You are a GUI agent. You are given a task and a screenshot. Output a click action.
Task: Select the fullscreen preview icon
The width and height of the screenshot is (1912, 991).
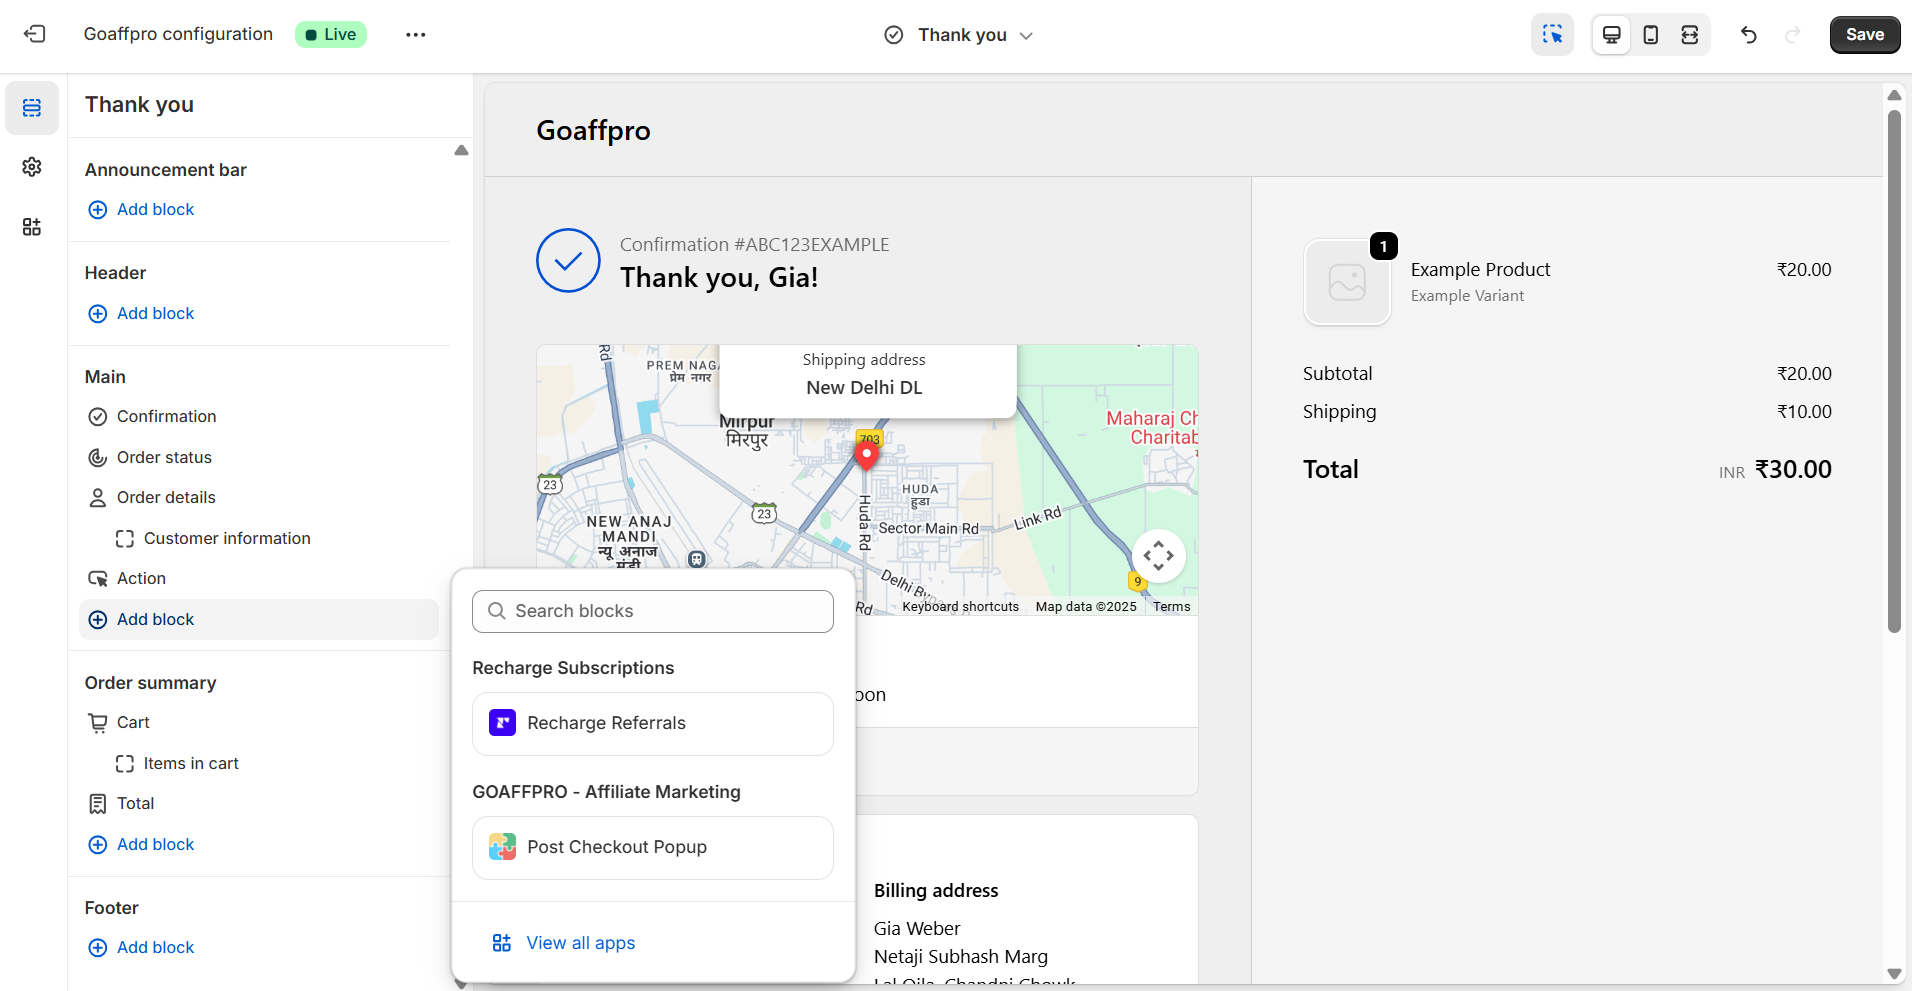(x=1689, y=35)
